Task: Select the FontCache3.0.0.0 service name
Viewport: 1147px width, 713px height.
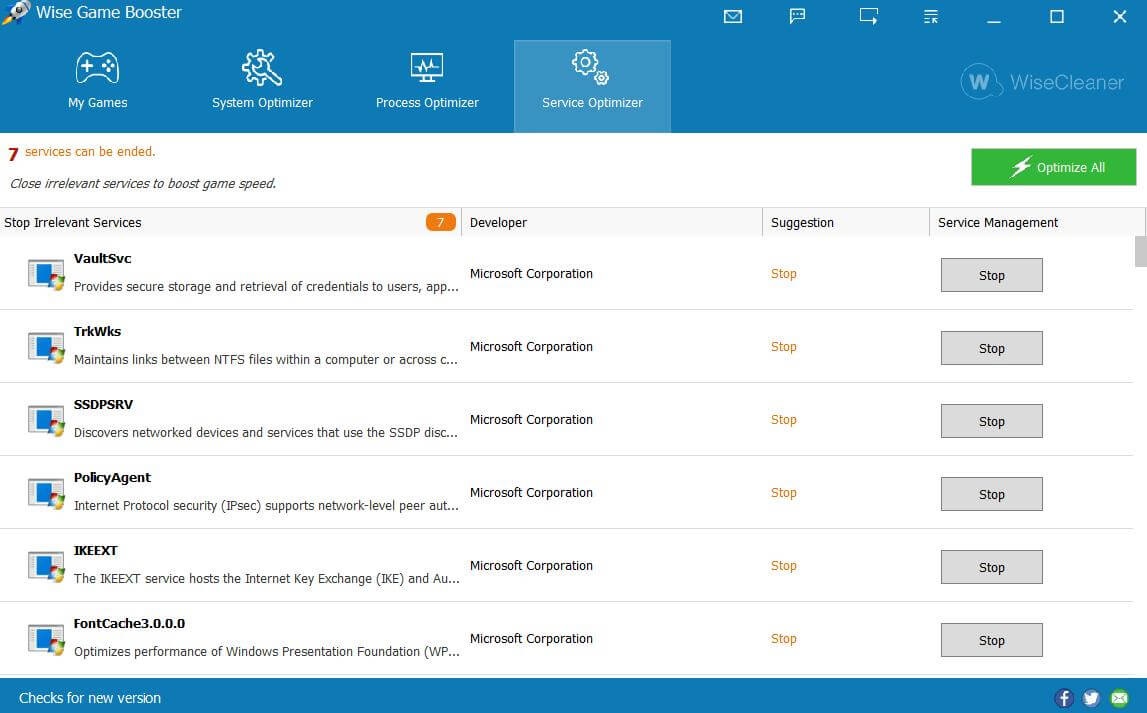Action: [x=129, y=624]
